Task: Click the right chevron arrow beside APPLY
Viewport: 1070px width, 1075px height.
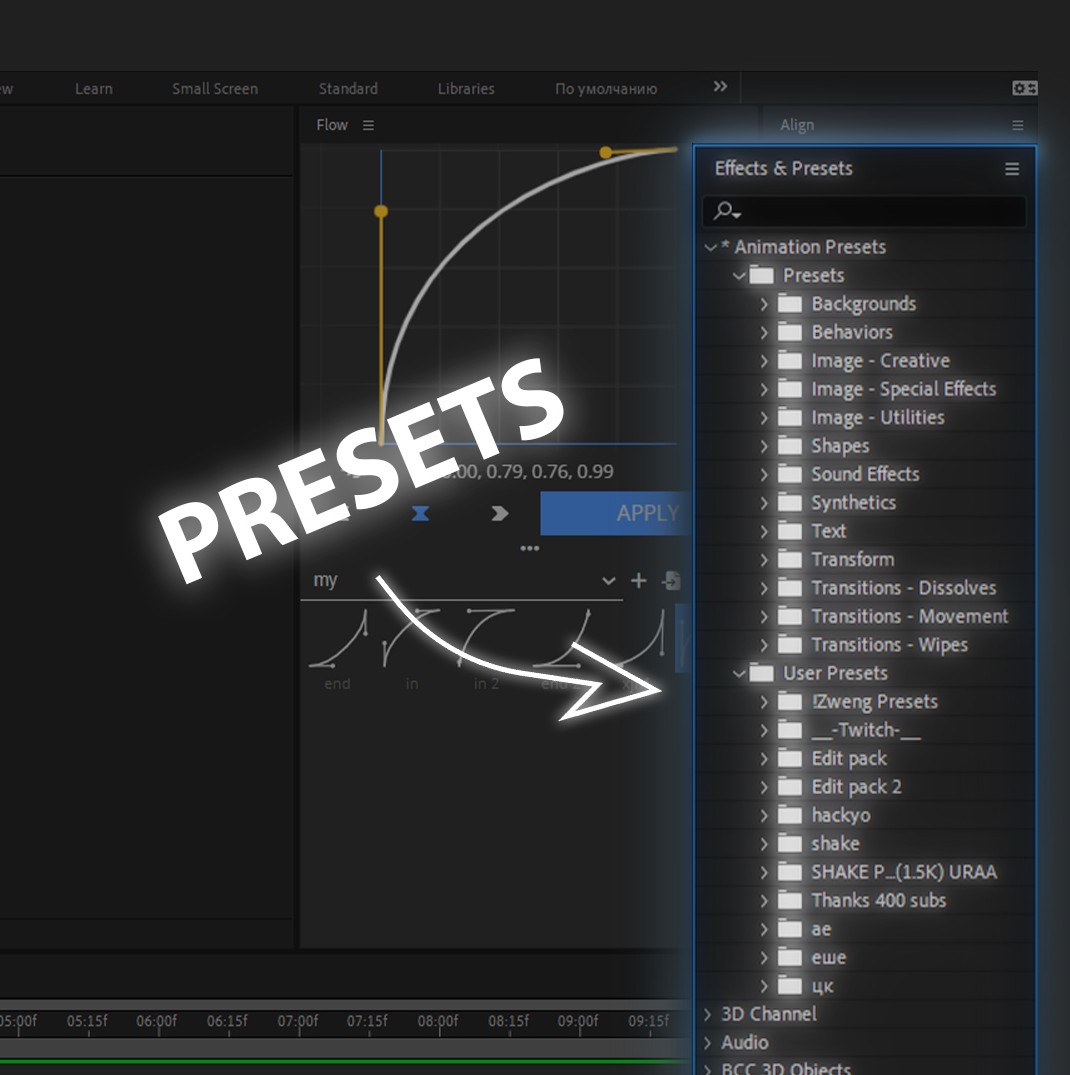Action: pos(499,513)
